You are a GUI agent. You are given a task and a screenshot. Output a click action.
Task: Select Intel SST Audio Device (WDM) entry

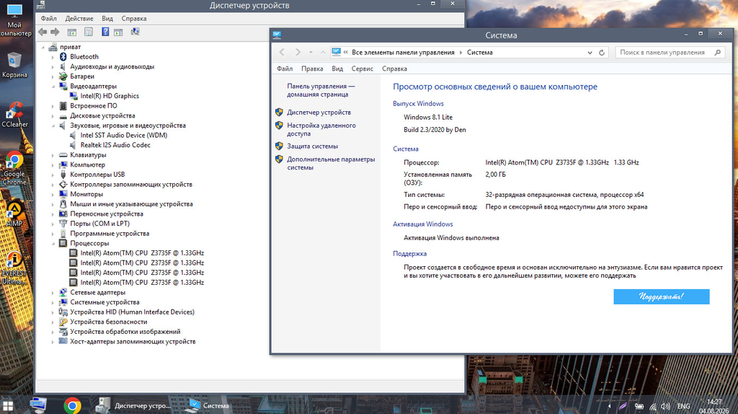124,135
